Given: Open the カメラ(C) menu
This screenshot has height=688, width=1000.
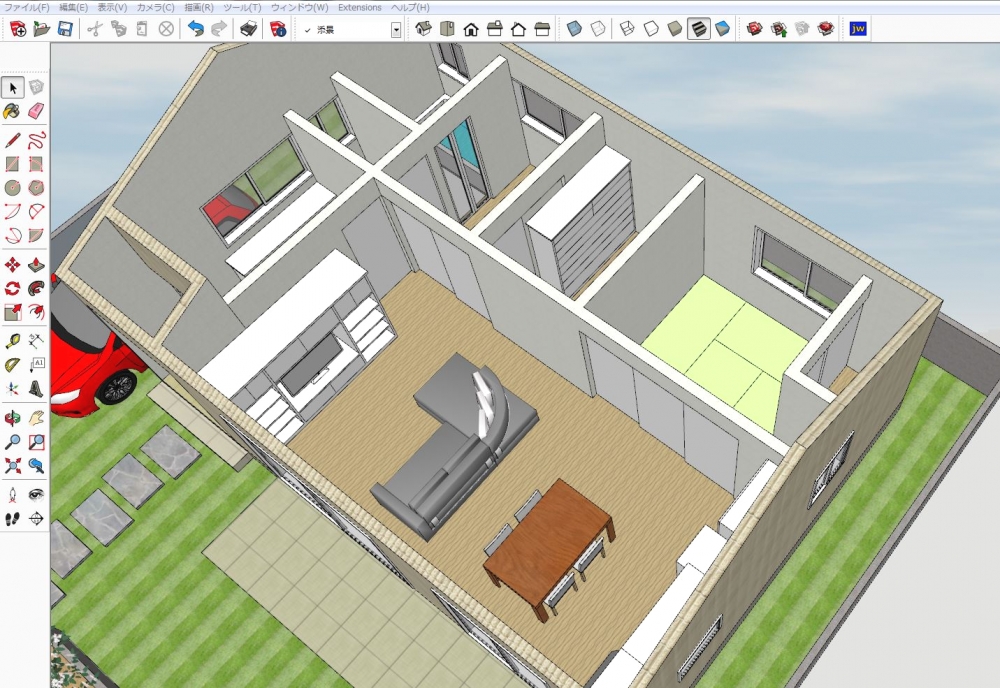Looking at the screenshot, I should (x=156, y=8).
